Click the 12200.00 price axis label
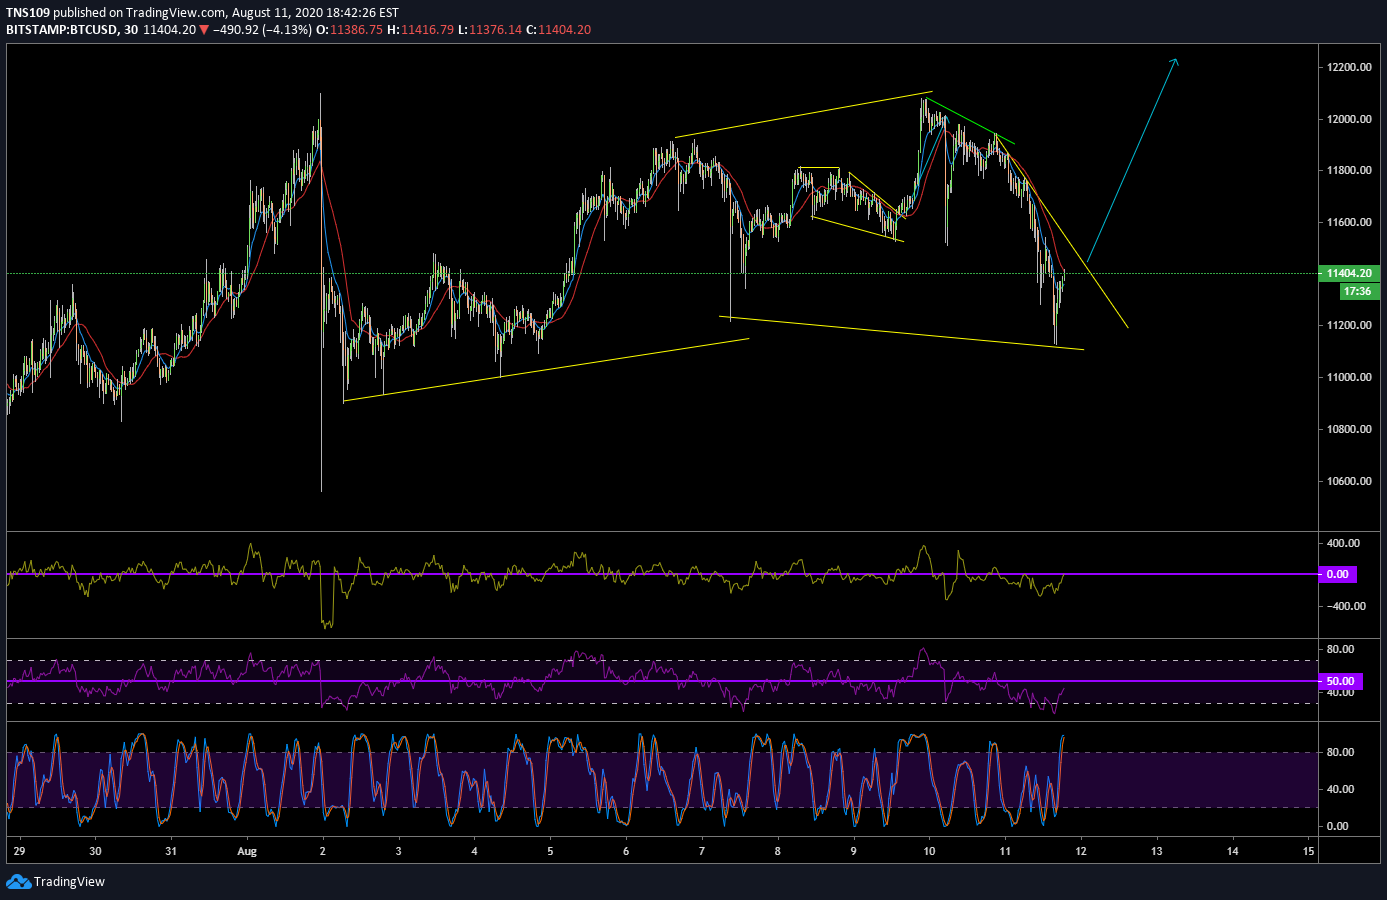This screenshot has height=900, width=1387. (1349, 67)
